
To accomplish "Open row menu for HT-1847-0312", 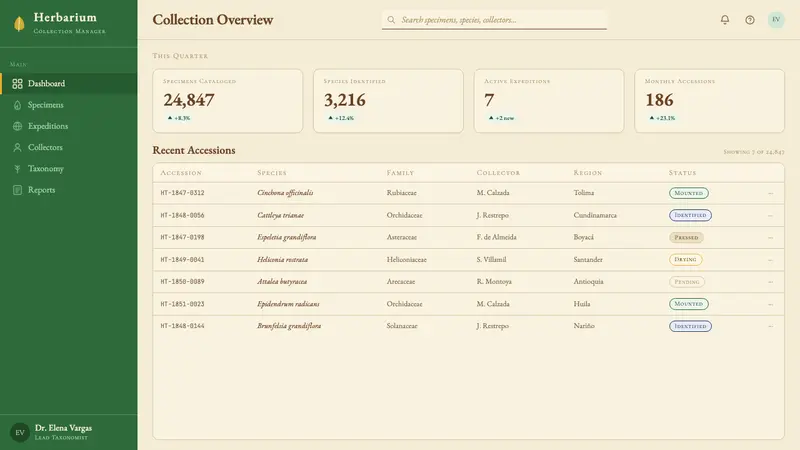I will [x=770, y=193].
